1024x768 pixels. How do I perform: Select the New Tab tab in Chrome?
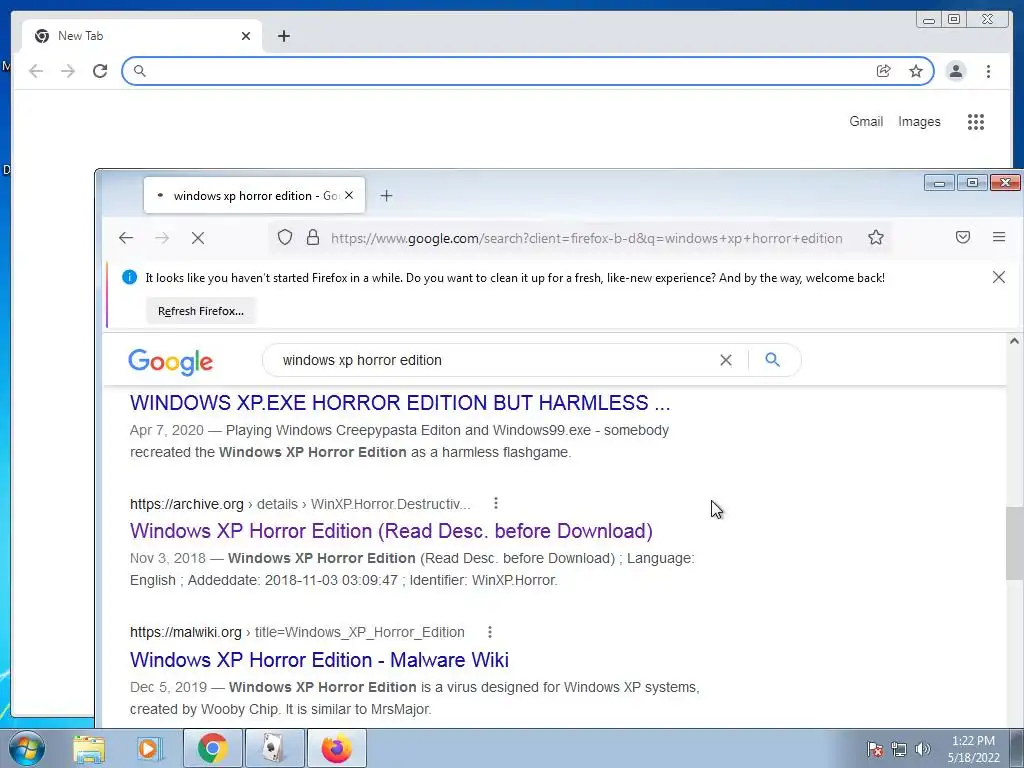pyautogui.click(x=142, y=36)
